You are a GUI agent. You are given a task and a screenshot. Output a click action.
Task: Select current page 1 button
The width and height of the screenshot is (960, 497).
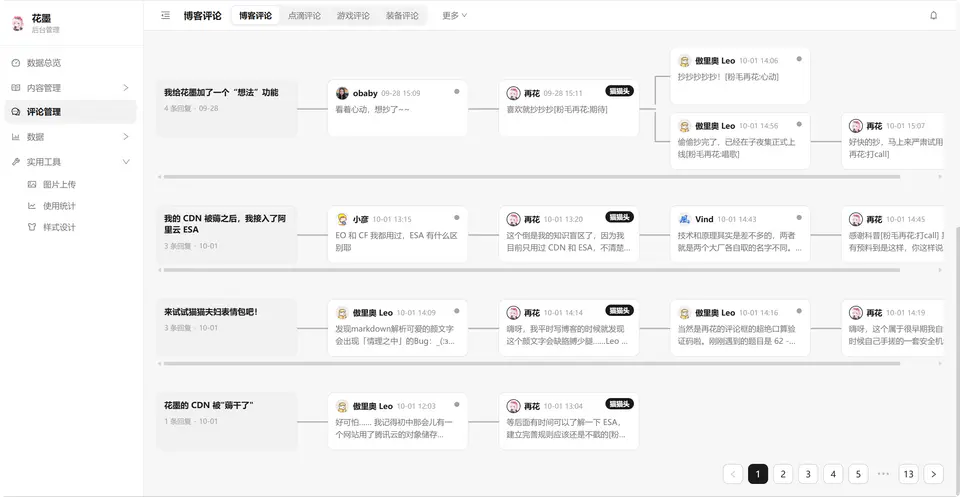(x=757, y=474)
